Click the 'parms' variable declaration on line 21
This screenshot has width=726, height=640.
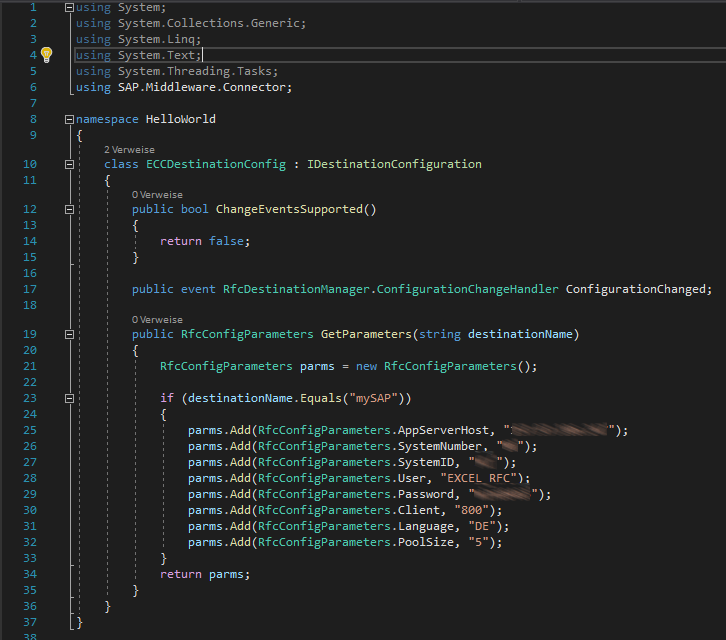pyautogui.click(x=317, y=366)
